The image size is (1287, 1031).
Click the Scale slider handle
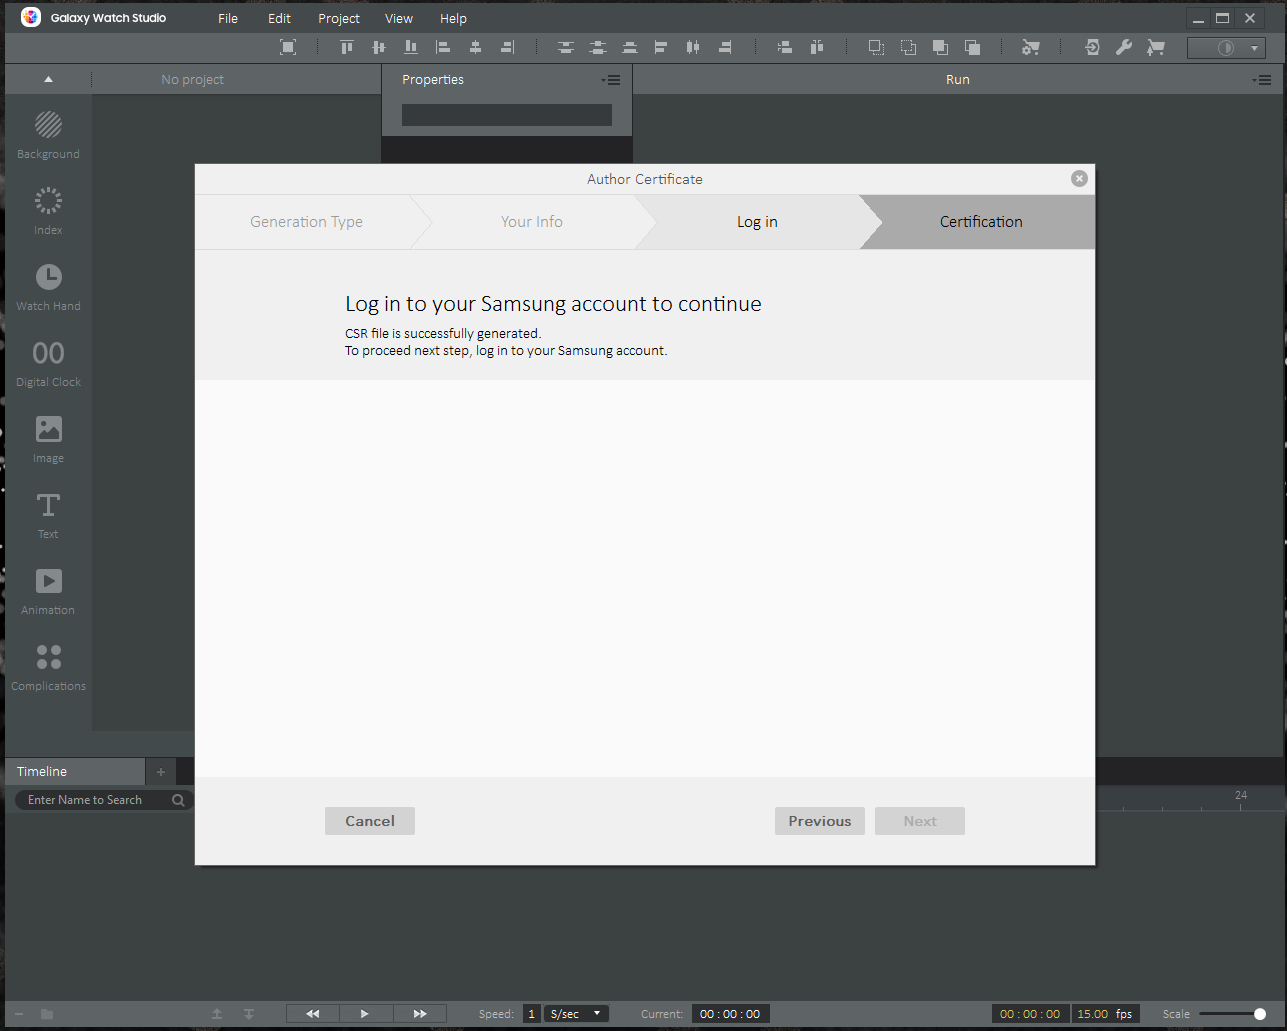1259,1014
